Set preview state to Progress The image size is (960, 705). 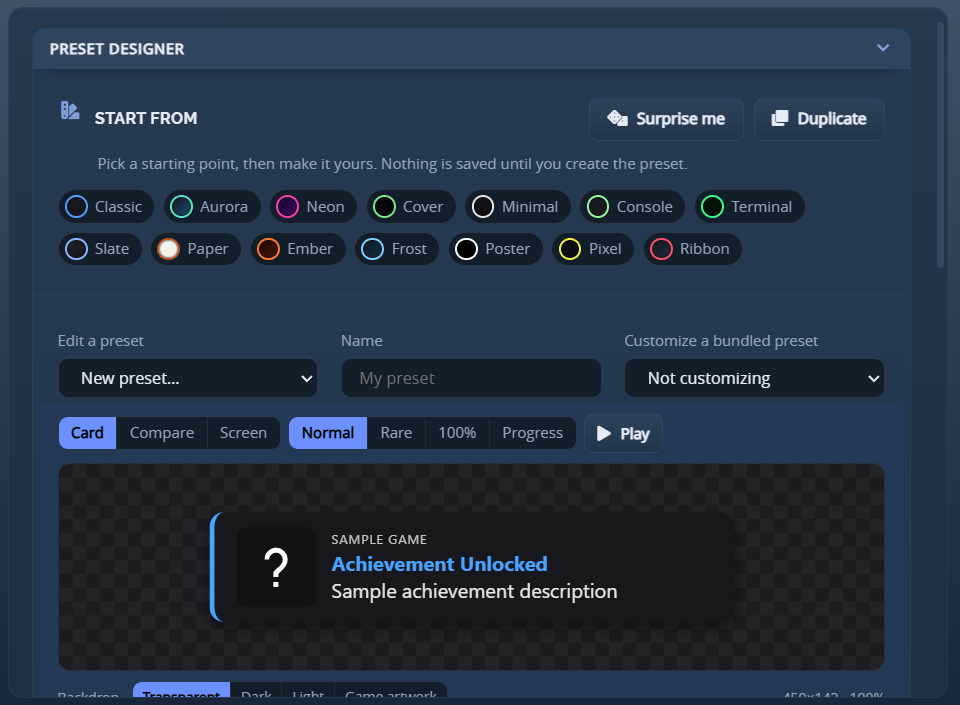click(x=533, y=433)
